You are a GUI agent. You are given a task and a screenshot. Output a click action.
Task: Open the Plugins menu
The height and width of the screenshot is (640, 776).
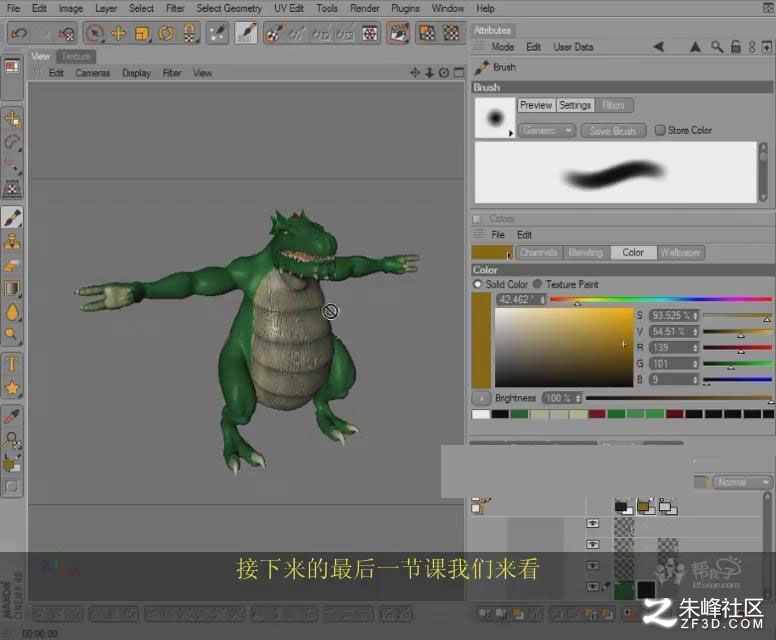405,8
